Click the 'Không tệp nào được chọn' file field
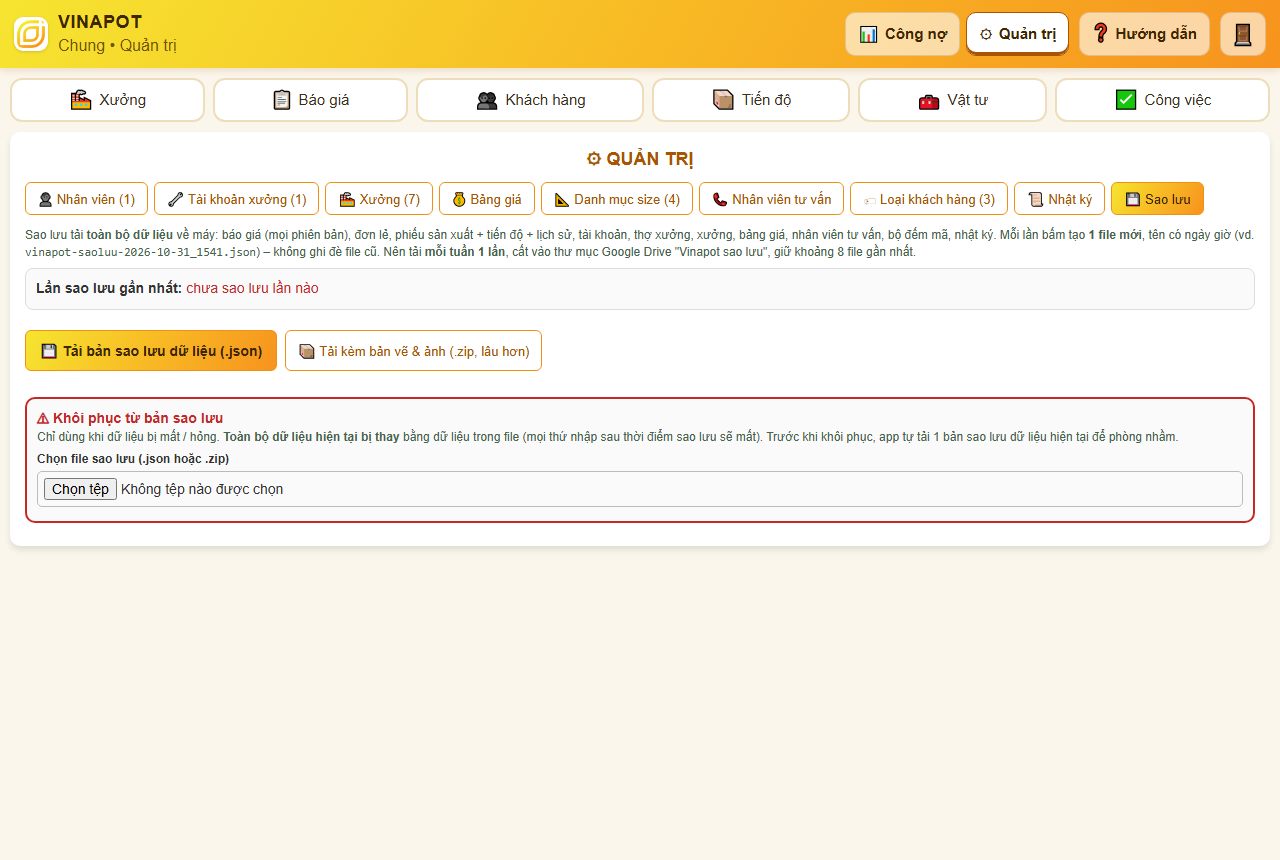Image resolution: width=1280 pixels, height=860 pixels. coord(640,489)
